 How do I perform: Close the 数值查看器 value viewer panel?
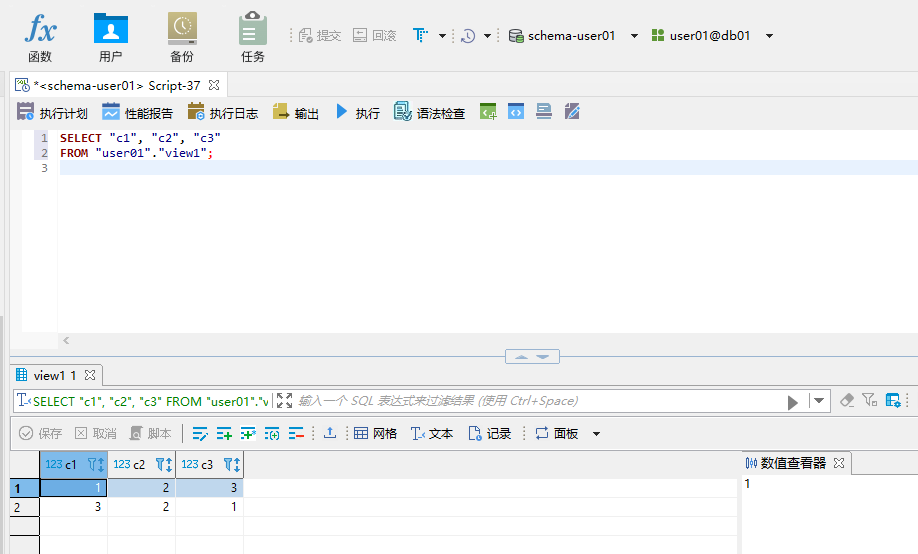840,463
